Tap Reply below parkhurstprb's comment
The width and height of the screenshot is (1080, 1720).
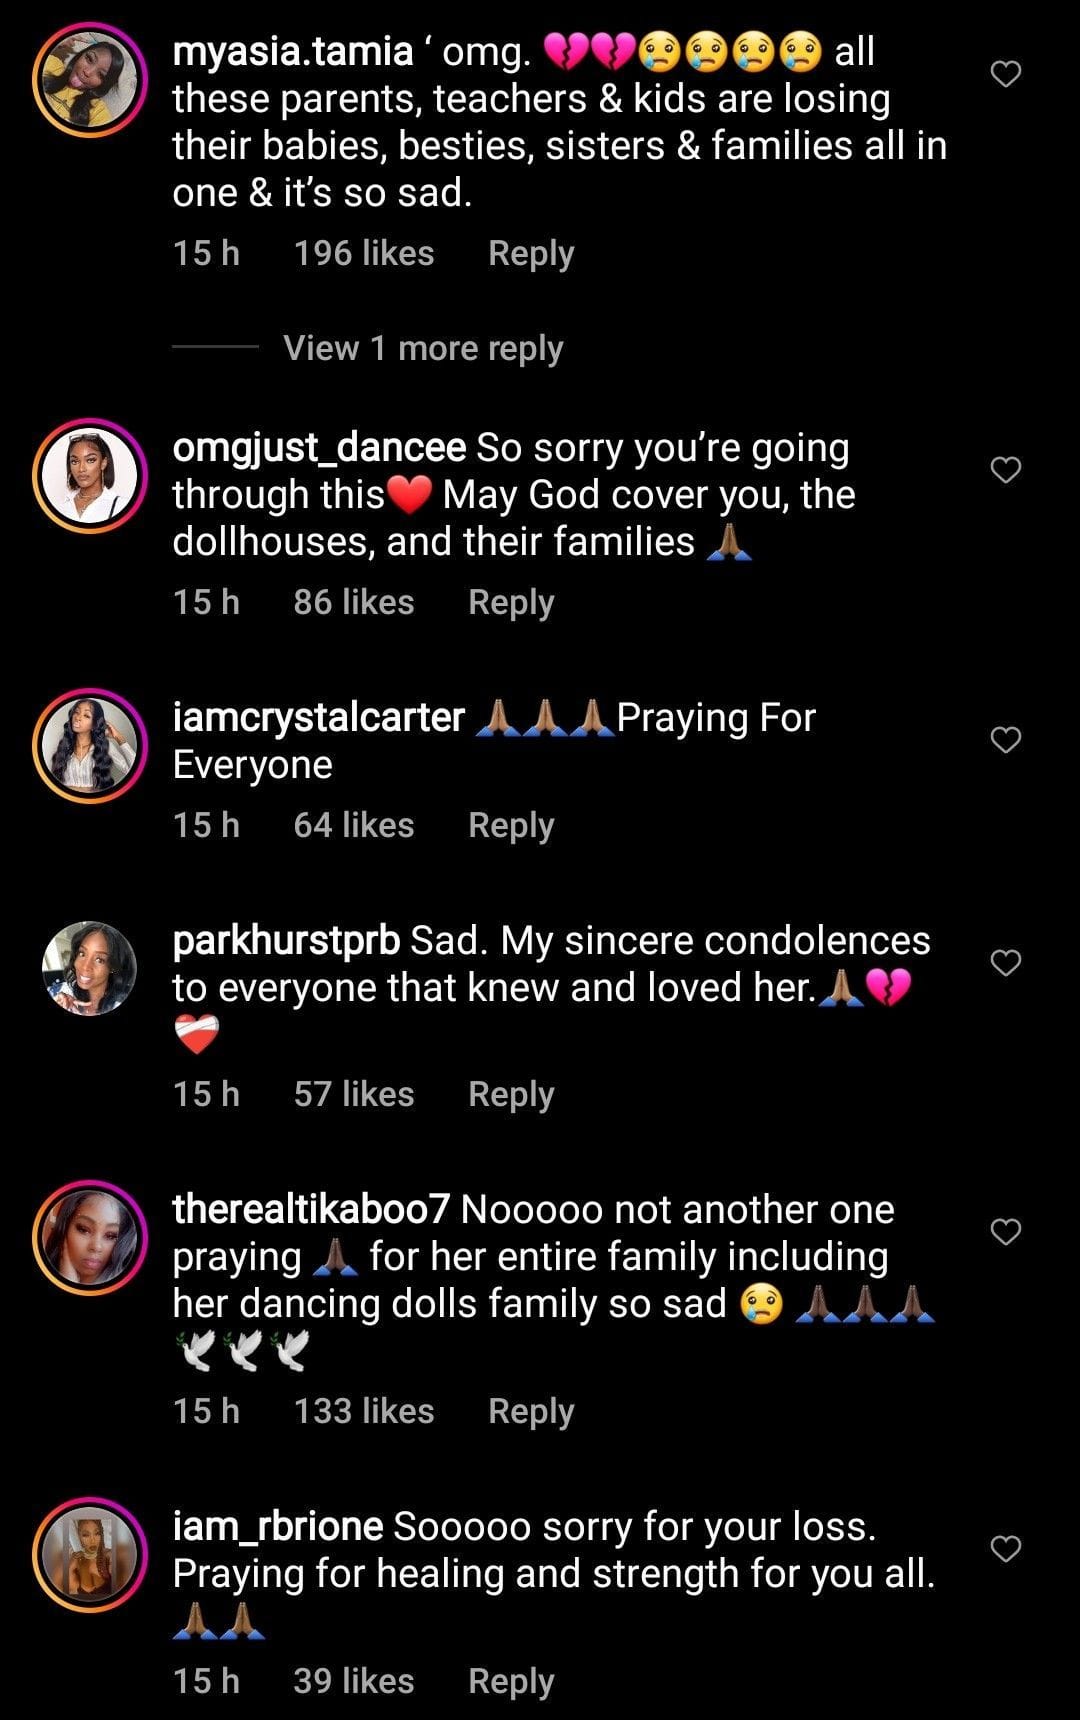[511, 1093]
